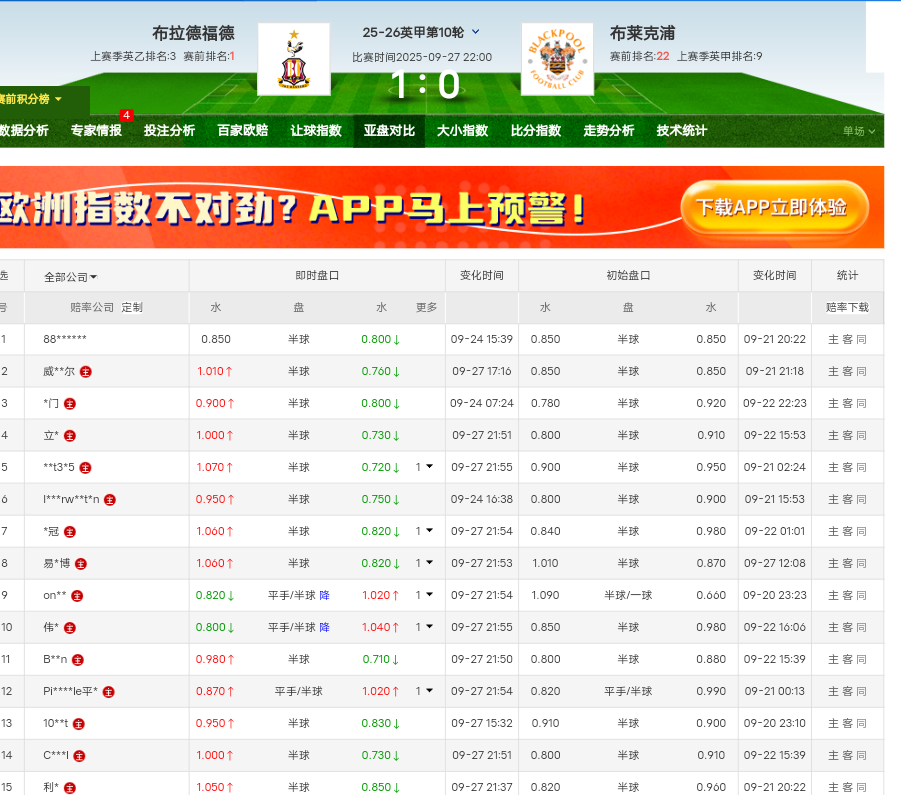Click 降 link in the on** row
901x795 pixels.
click(325, 596)
